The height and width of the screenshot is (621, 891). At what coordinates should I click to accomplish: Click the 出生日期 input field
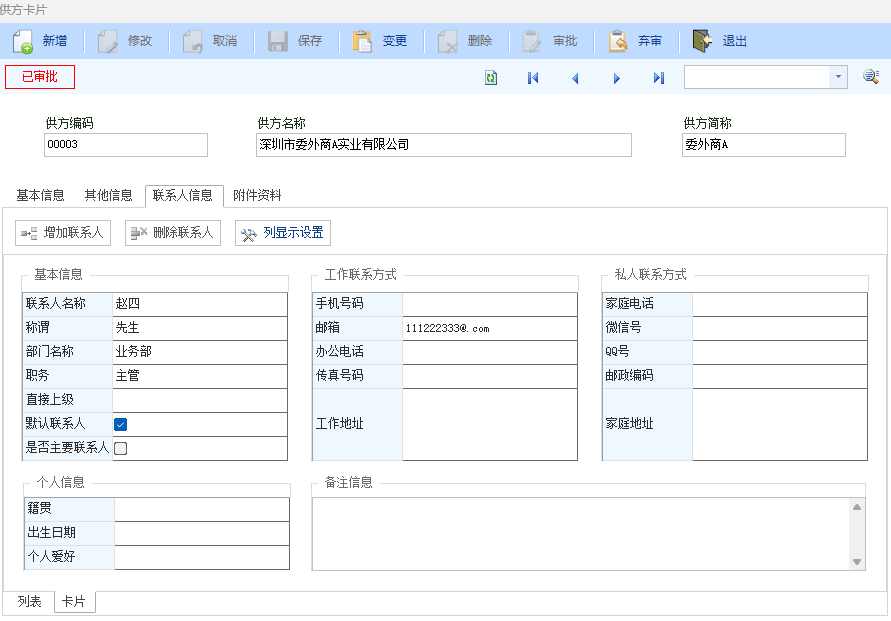[201, 533]
